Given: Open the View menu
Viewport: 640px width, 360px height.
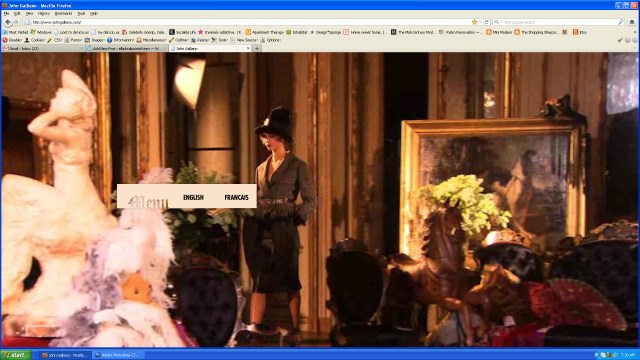Looking at the screenshot, I should tap(29, 13).
